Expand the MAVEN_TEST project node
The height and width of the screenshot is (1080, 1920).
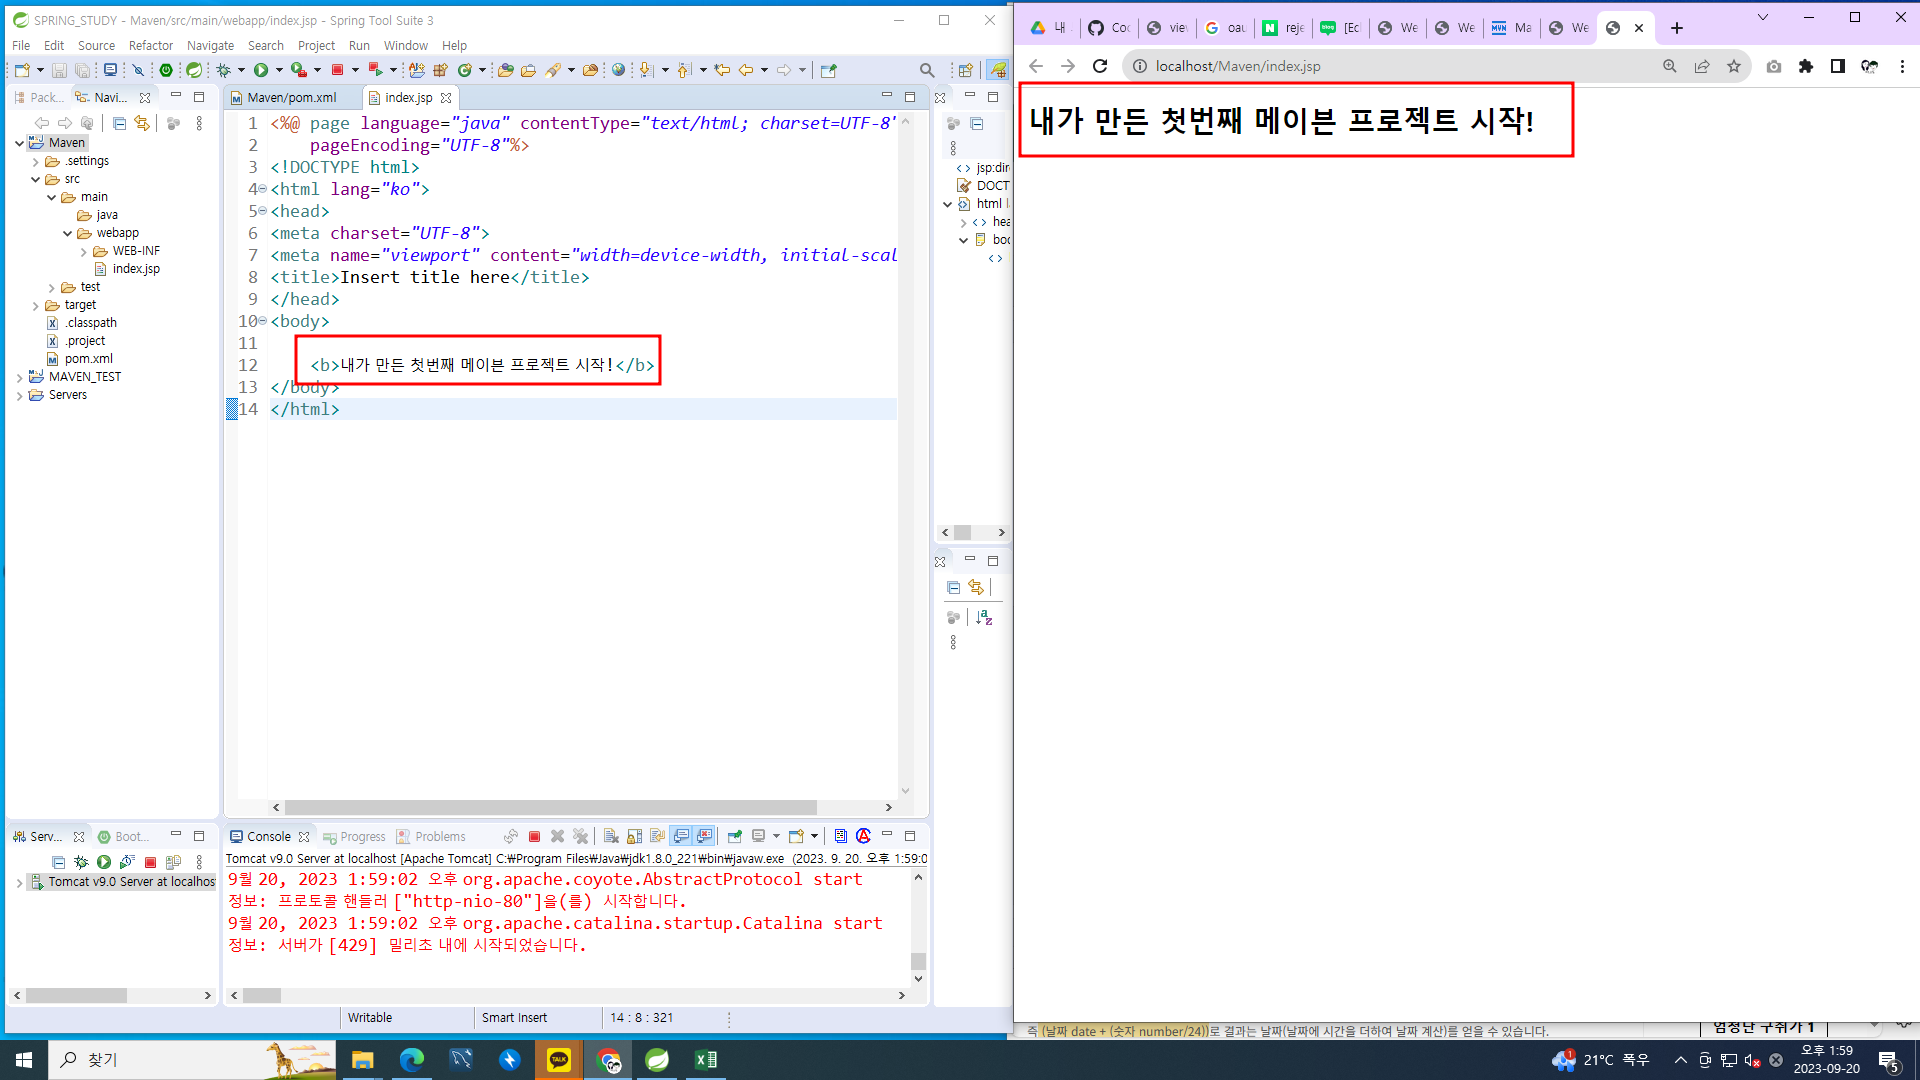(19, 377)
